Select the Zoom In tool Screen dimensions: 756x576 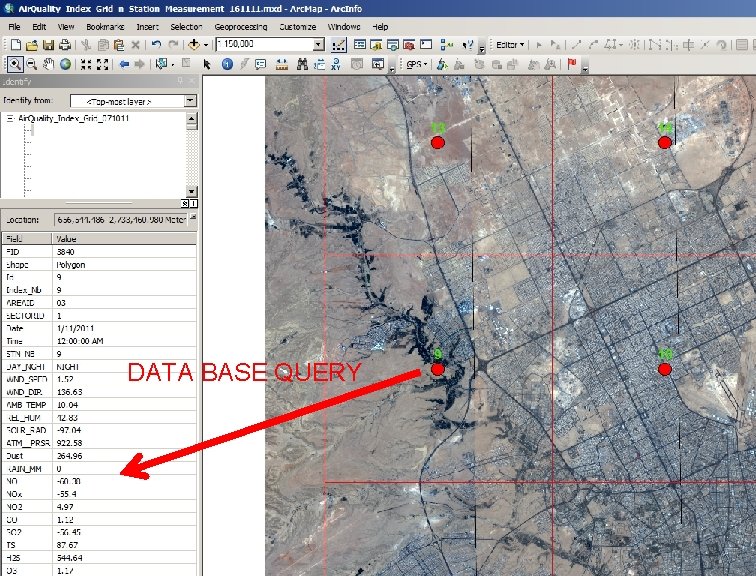[x=15, y=64]
